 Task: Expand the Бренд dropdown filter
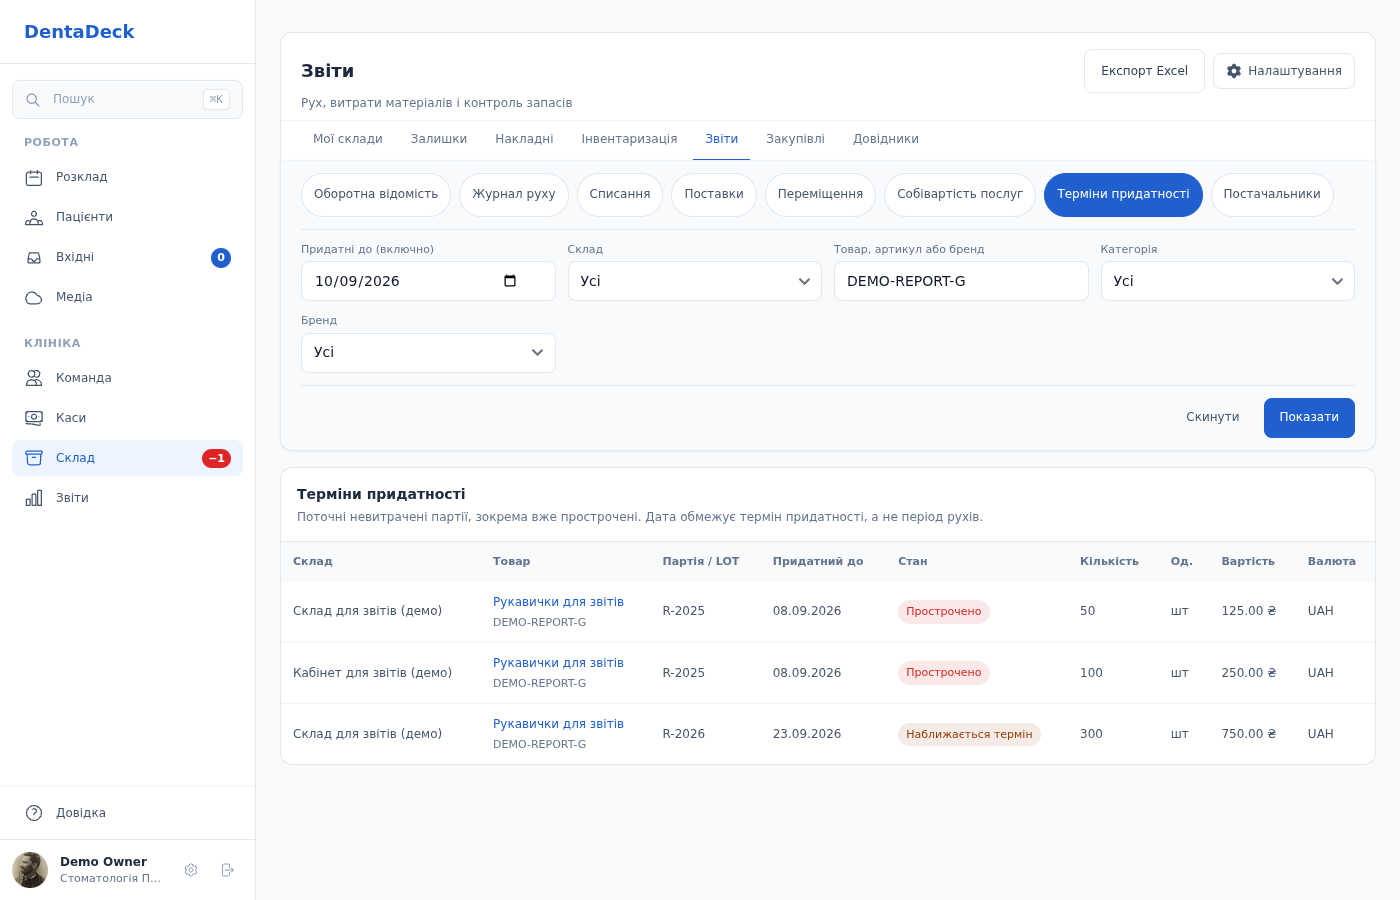coord(428,353)
